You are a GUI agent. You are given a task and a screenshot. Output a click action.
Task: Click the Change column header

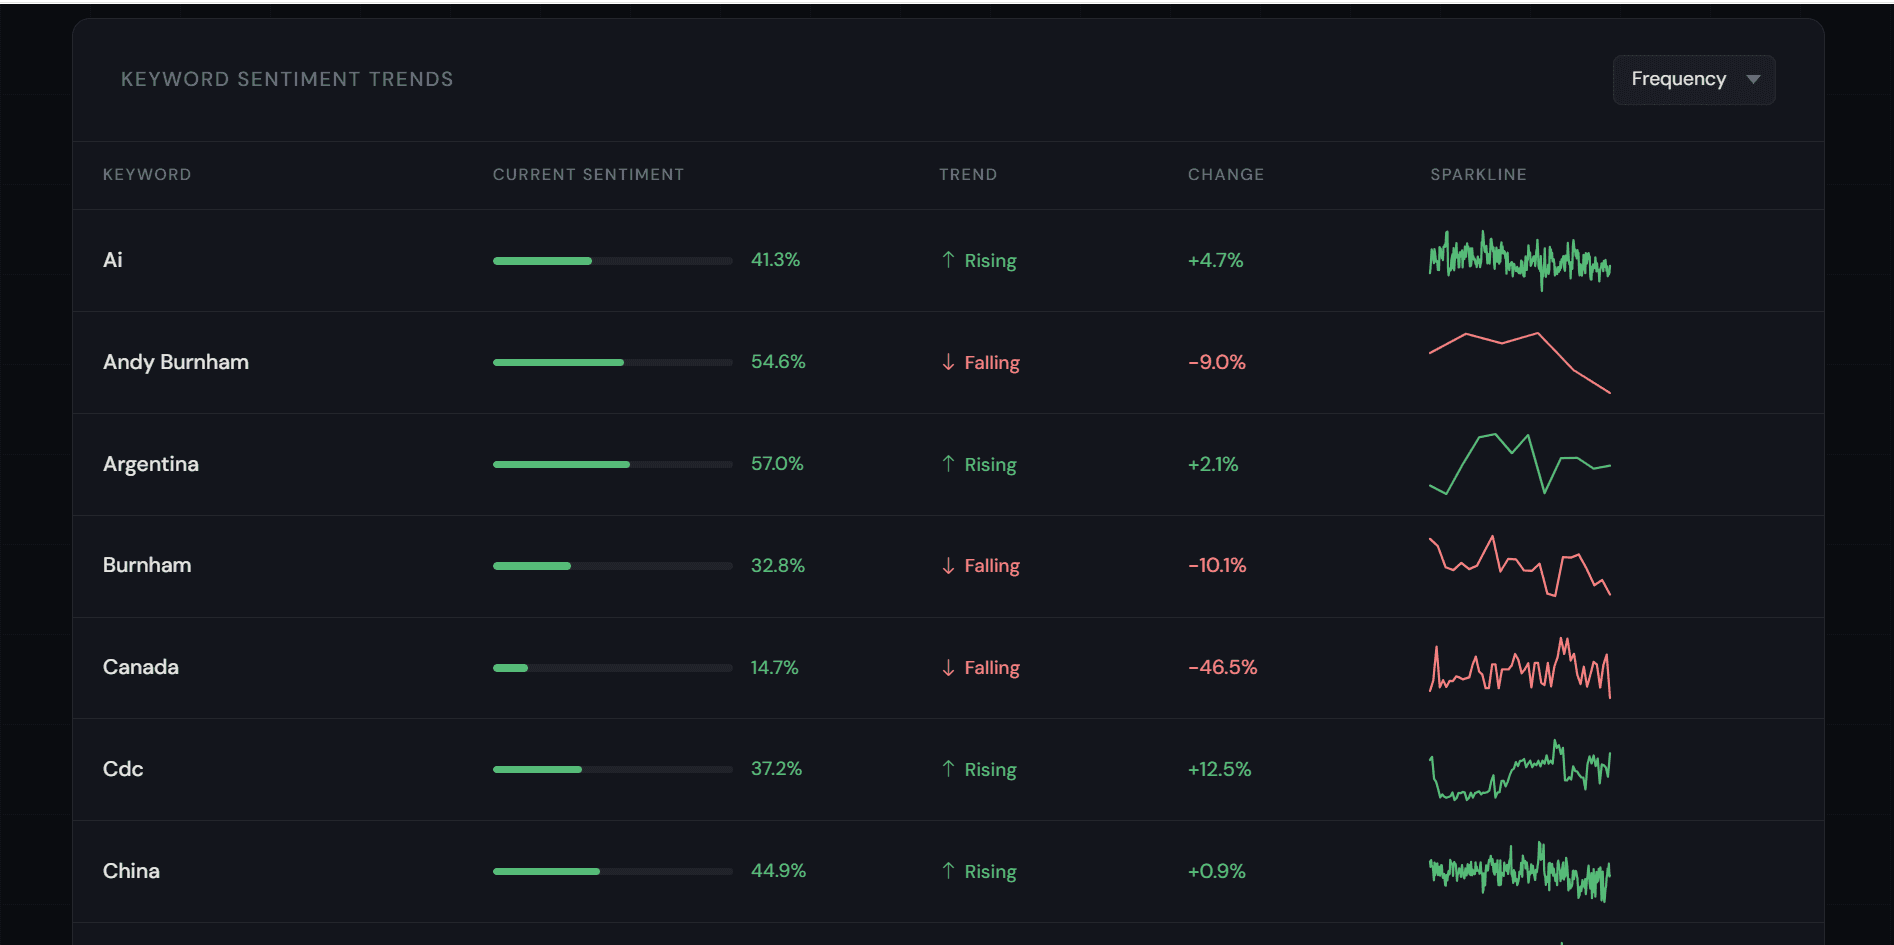point(1226,175)
